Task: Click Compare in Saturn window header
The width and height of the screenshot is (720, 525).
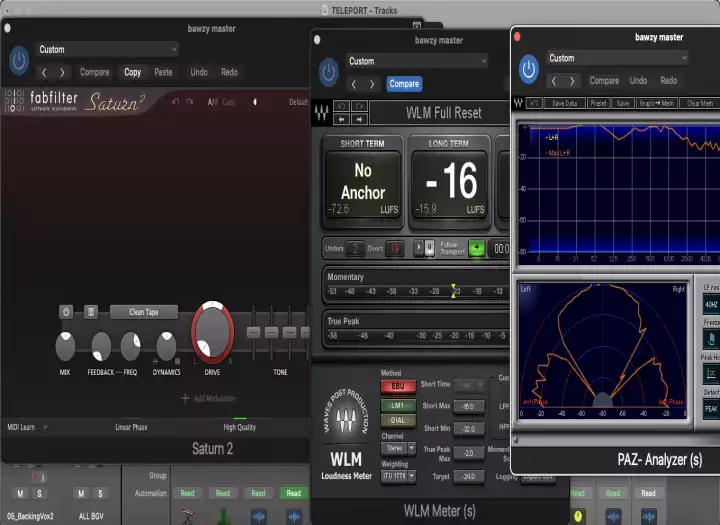Action: click(x=95, y=72)
